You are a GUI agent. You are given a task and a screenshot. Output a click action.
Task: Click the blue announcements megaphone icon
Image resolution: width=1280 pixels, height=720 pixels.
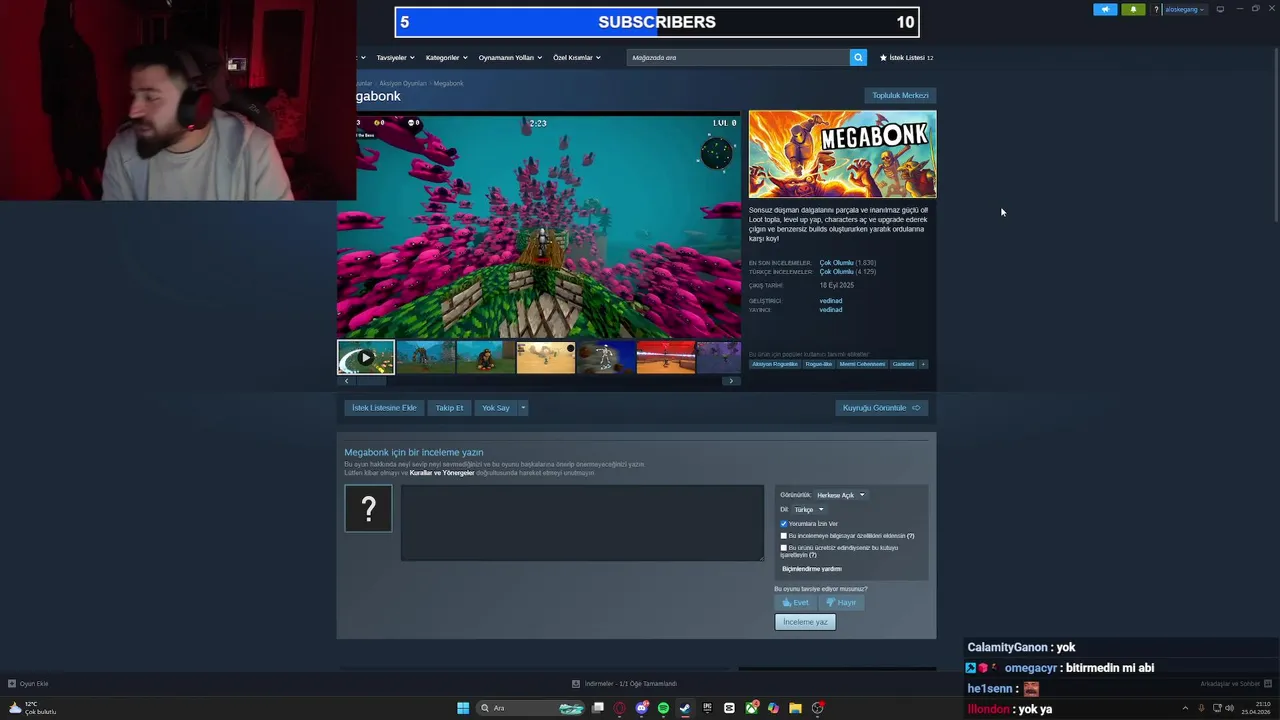pyautogui.click(x=1105, y=9)
